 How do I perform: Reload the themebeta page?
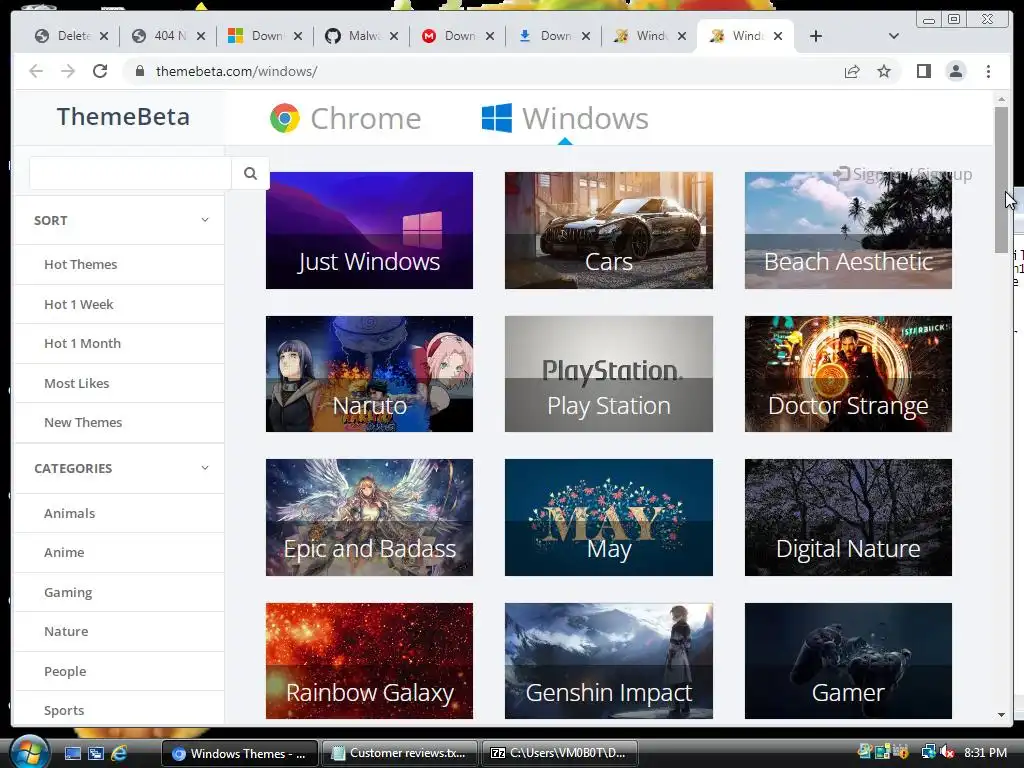[100, 71]
